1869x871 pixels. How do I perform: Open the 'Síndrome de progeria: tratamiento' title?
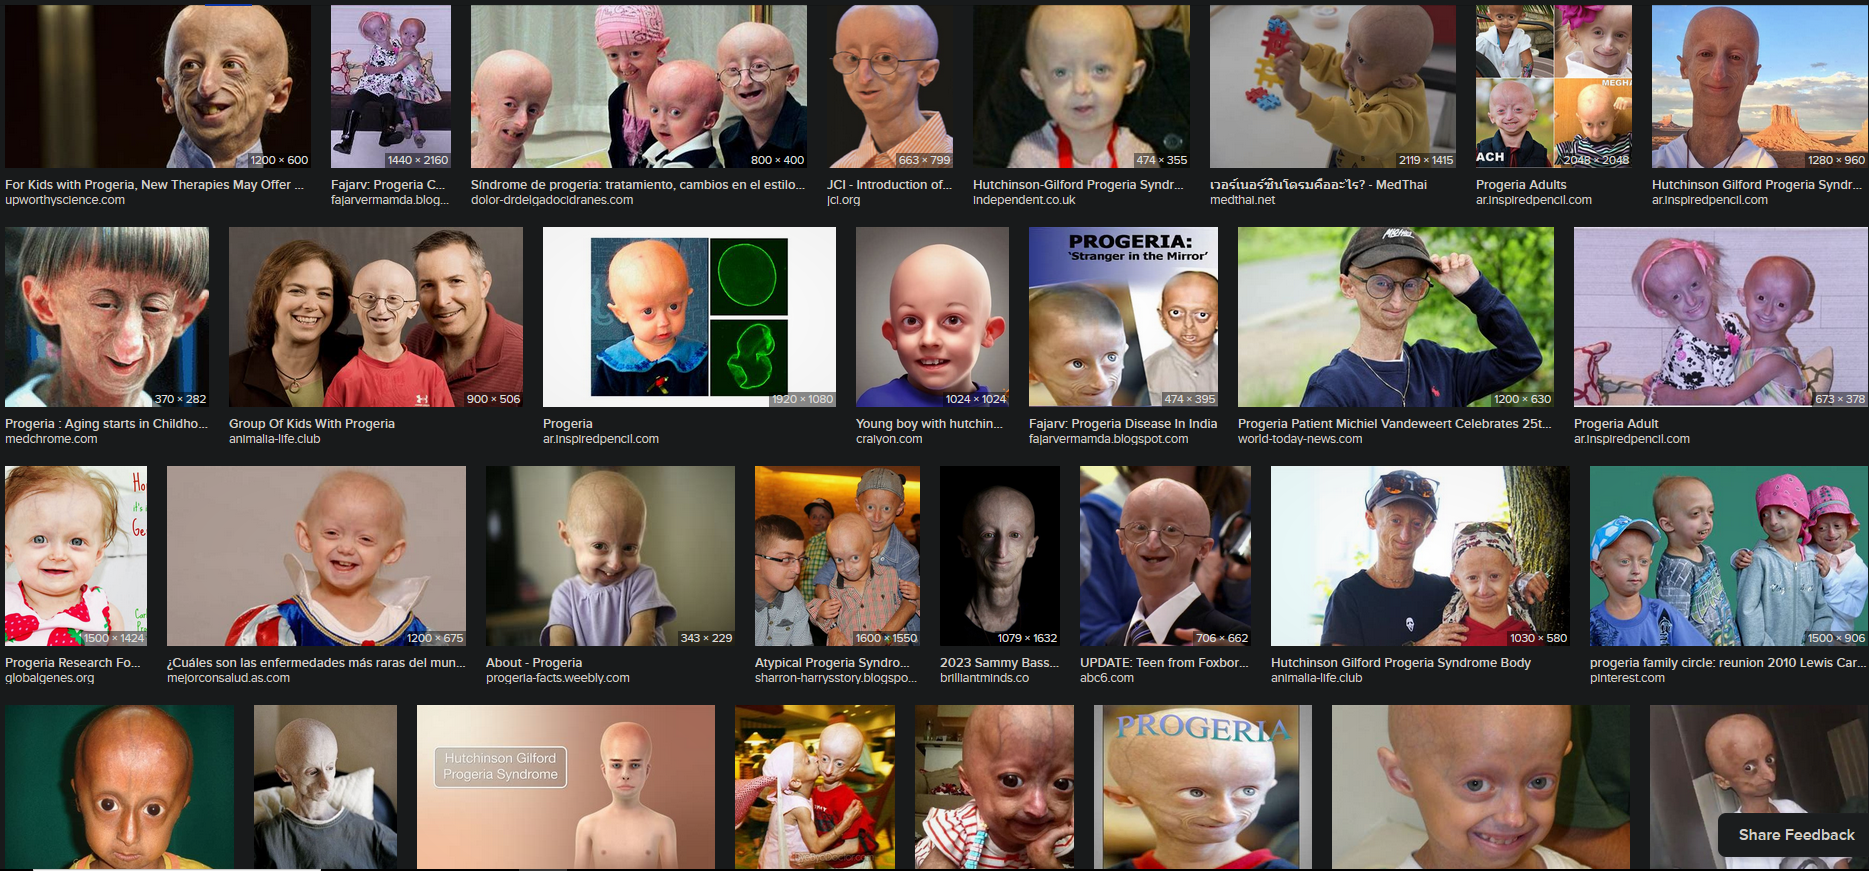(x=638, y=185)
